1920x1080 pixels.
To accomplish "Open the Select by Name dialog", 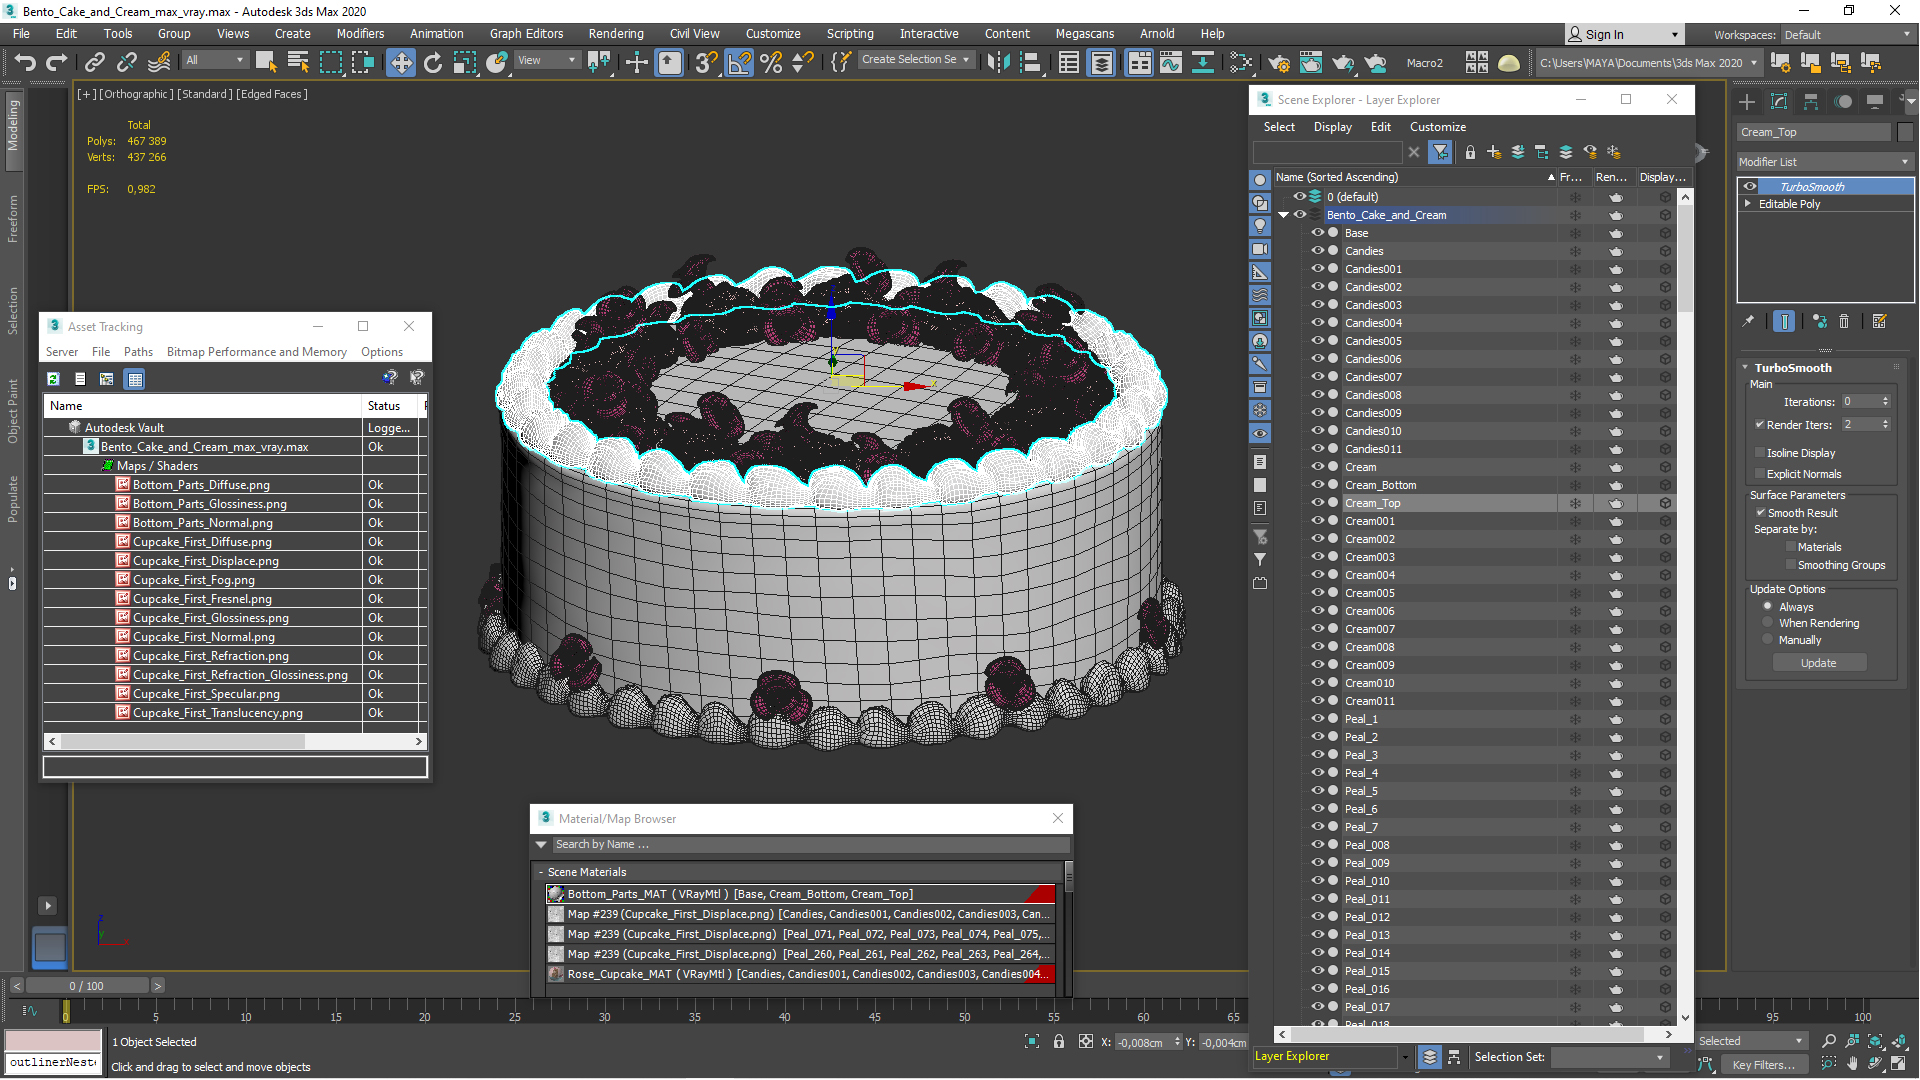I will pos(297,62).
